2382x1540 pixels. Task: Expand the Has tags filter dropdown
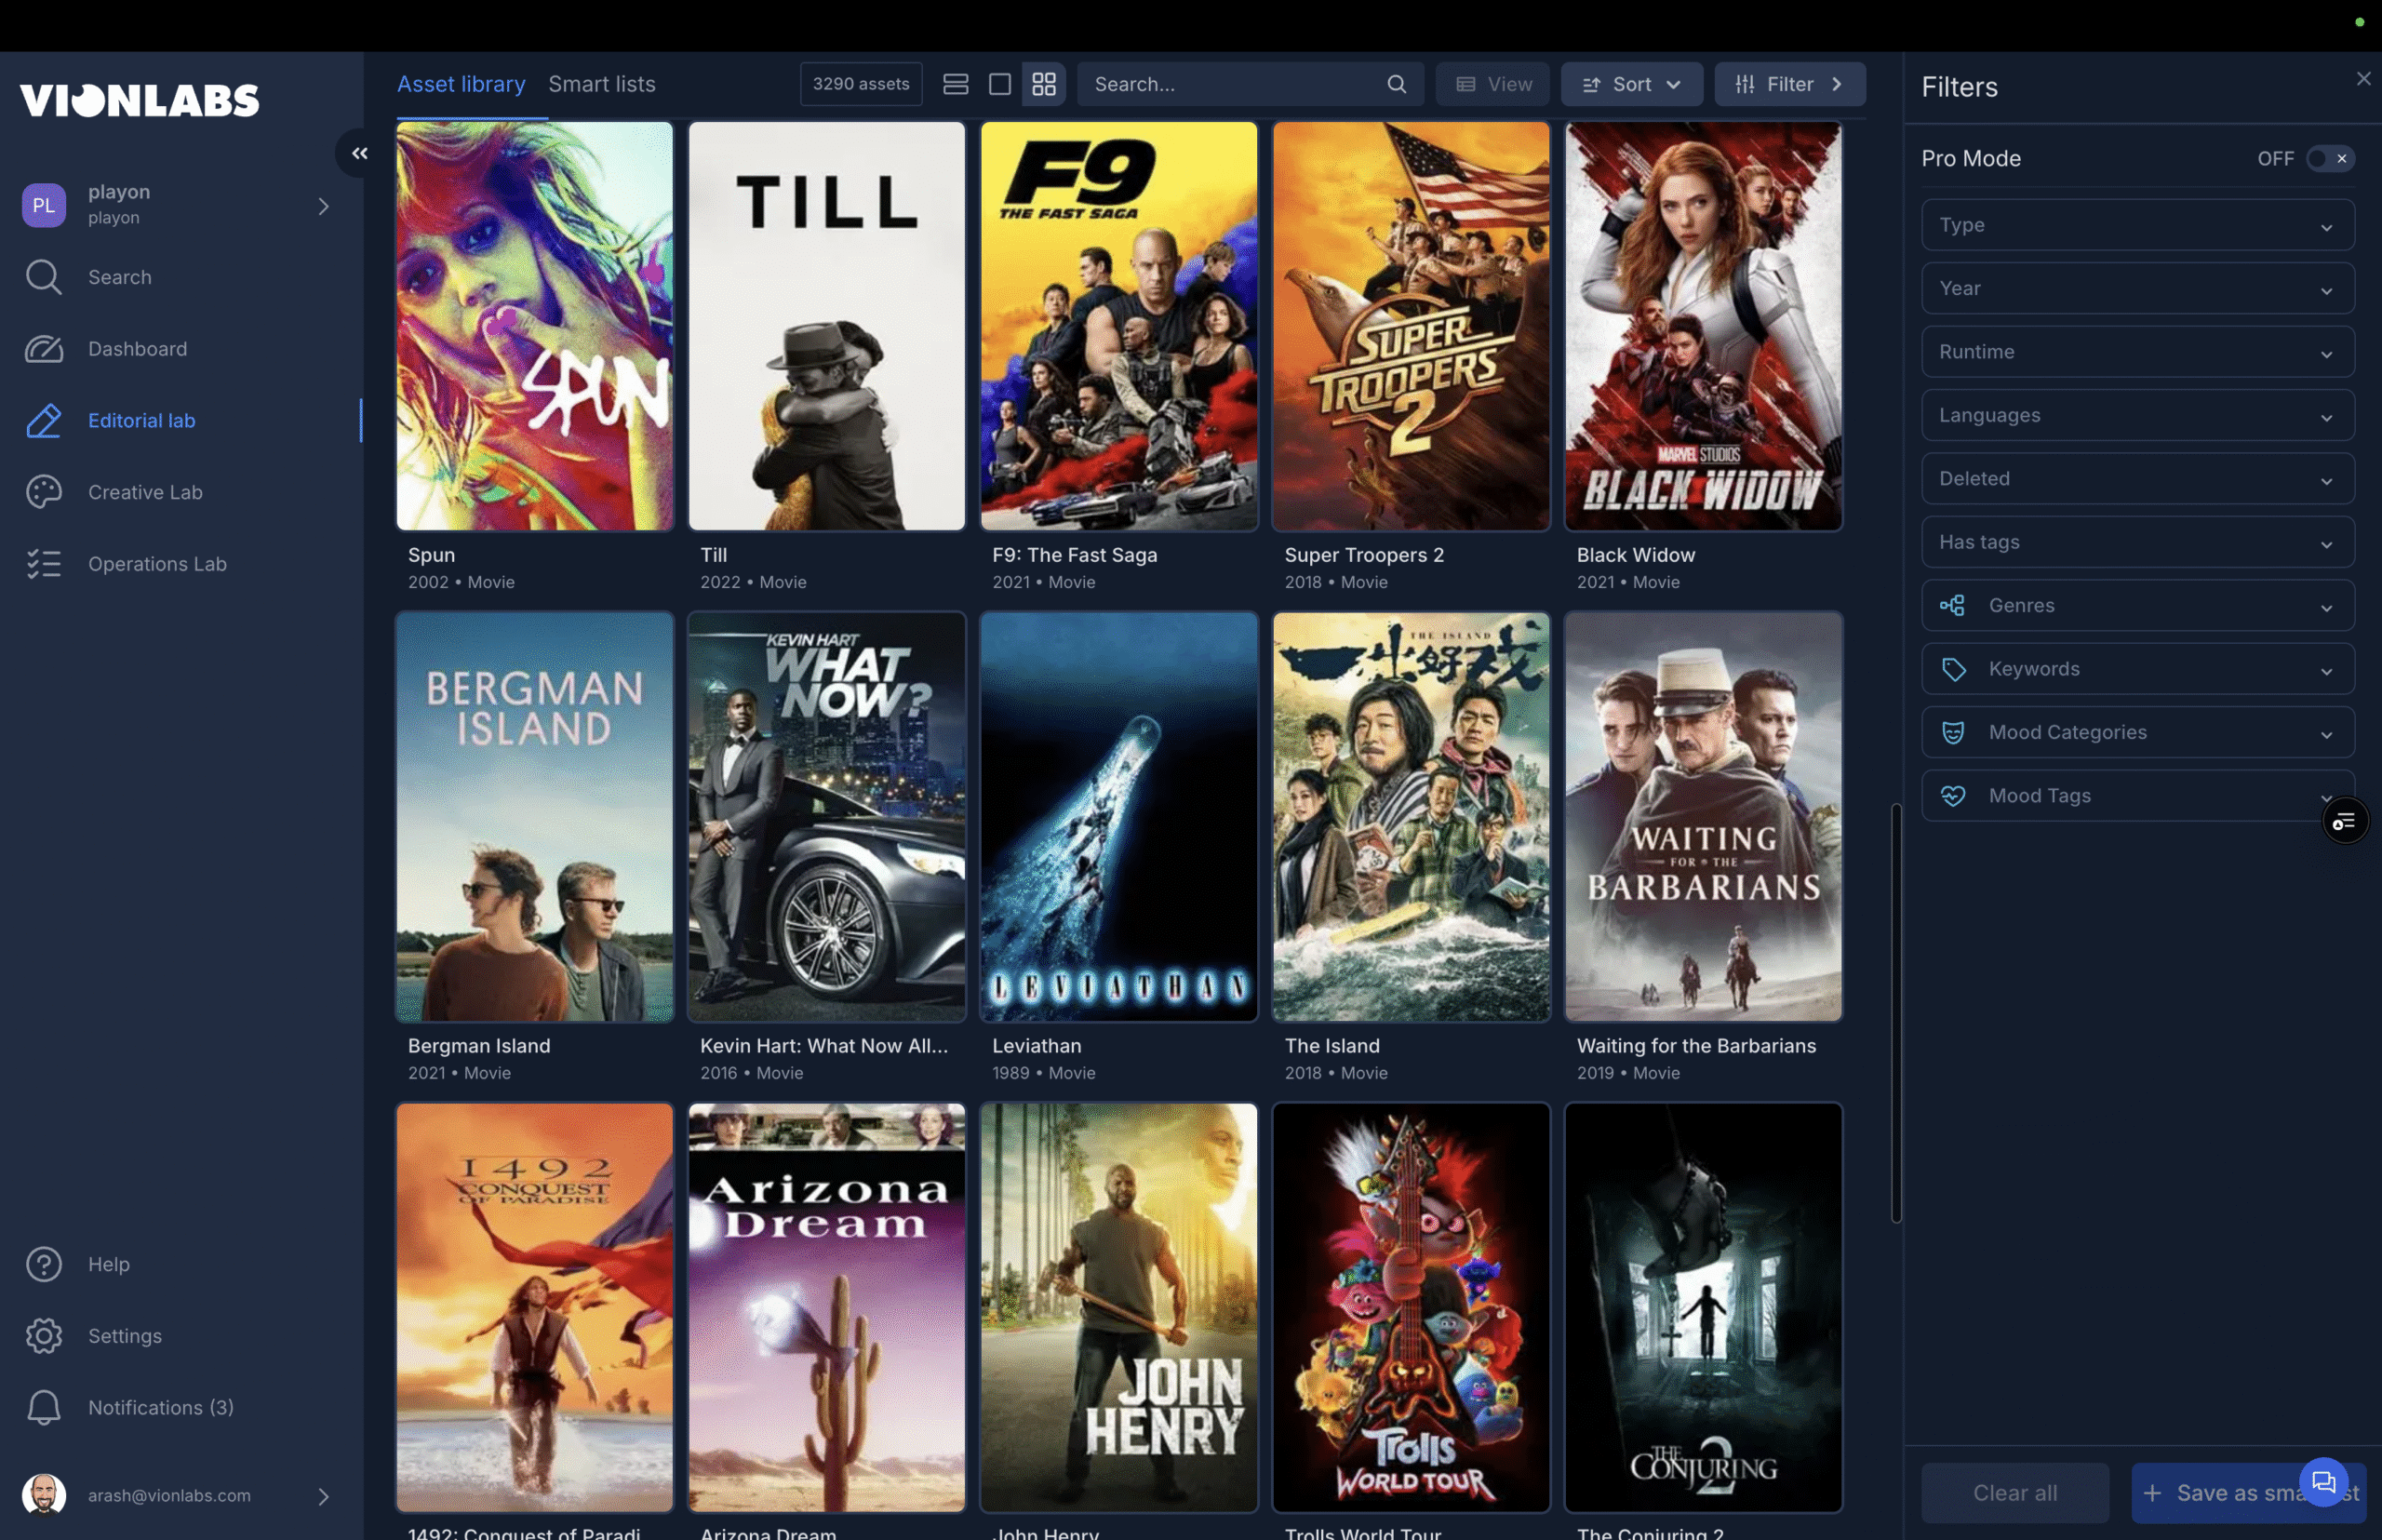click(2137, 542)
